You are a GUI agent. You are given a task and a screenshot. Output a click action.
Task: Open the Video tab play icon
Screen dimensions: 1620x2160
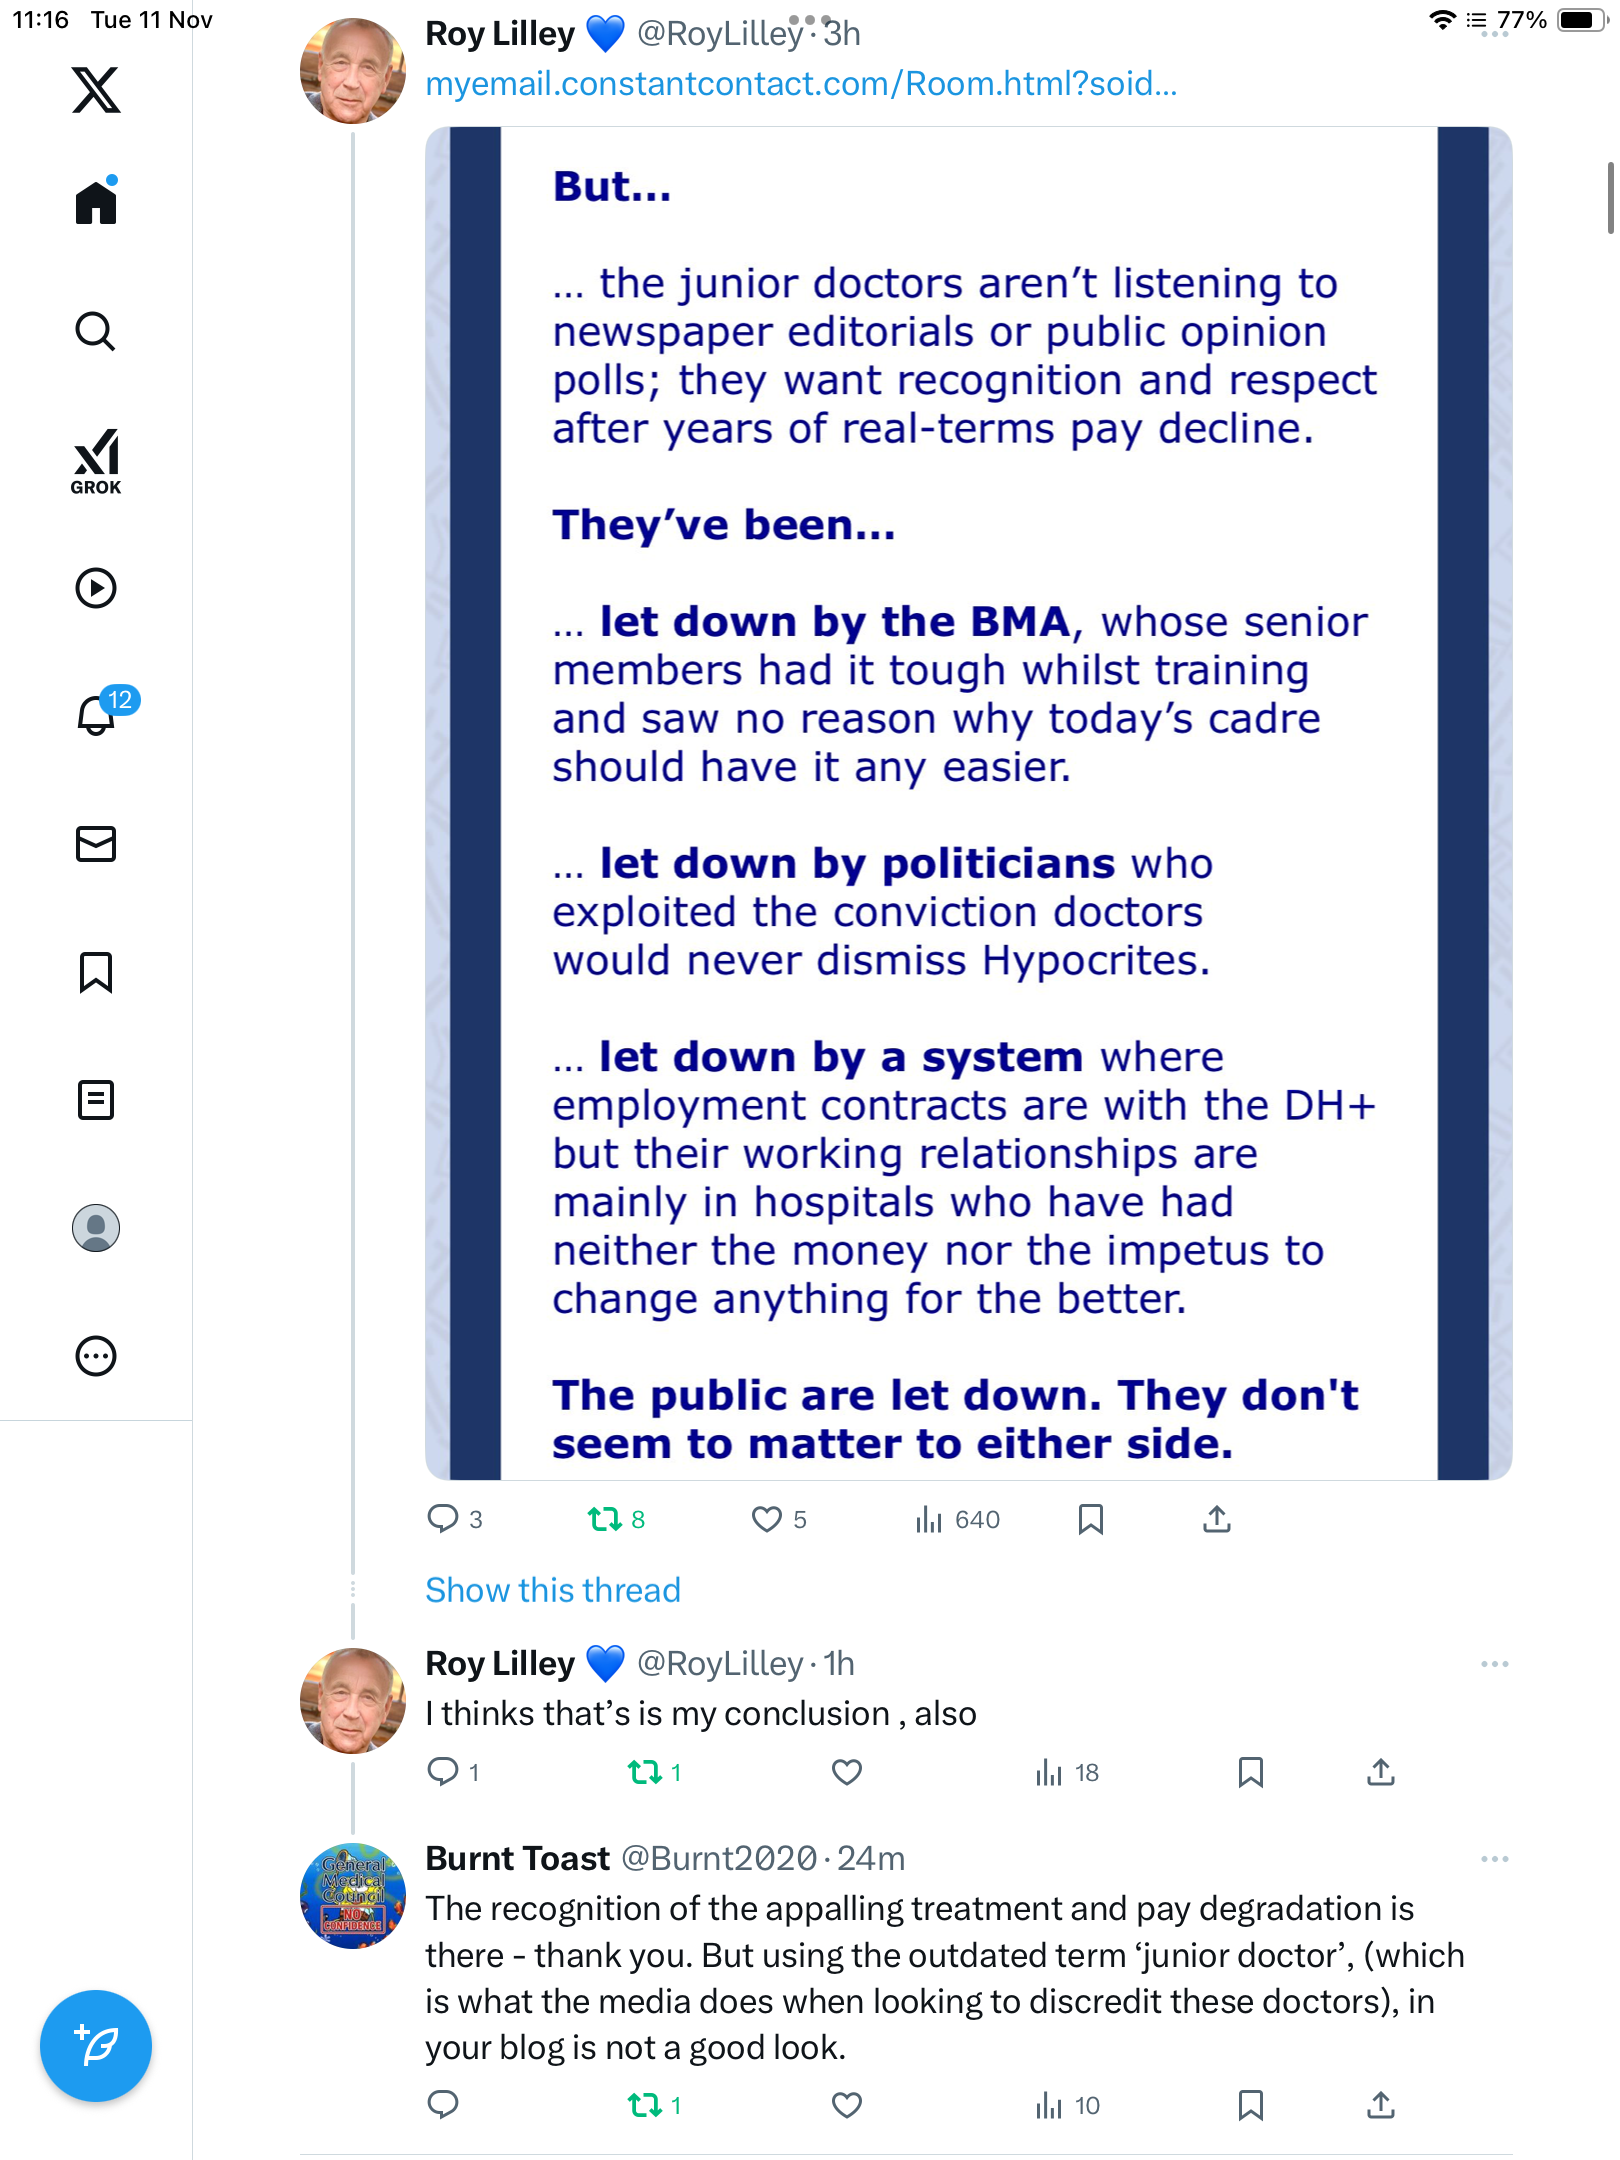tap(96, 588)
